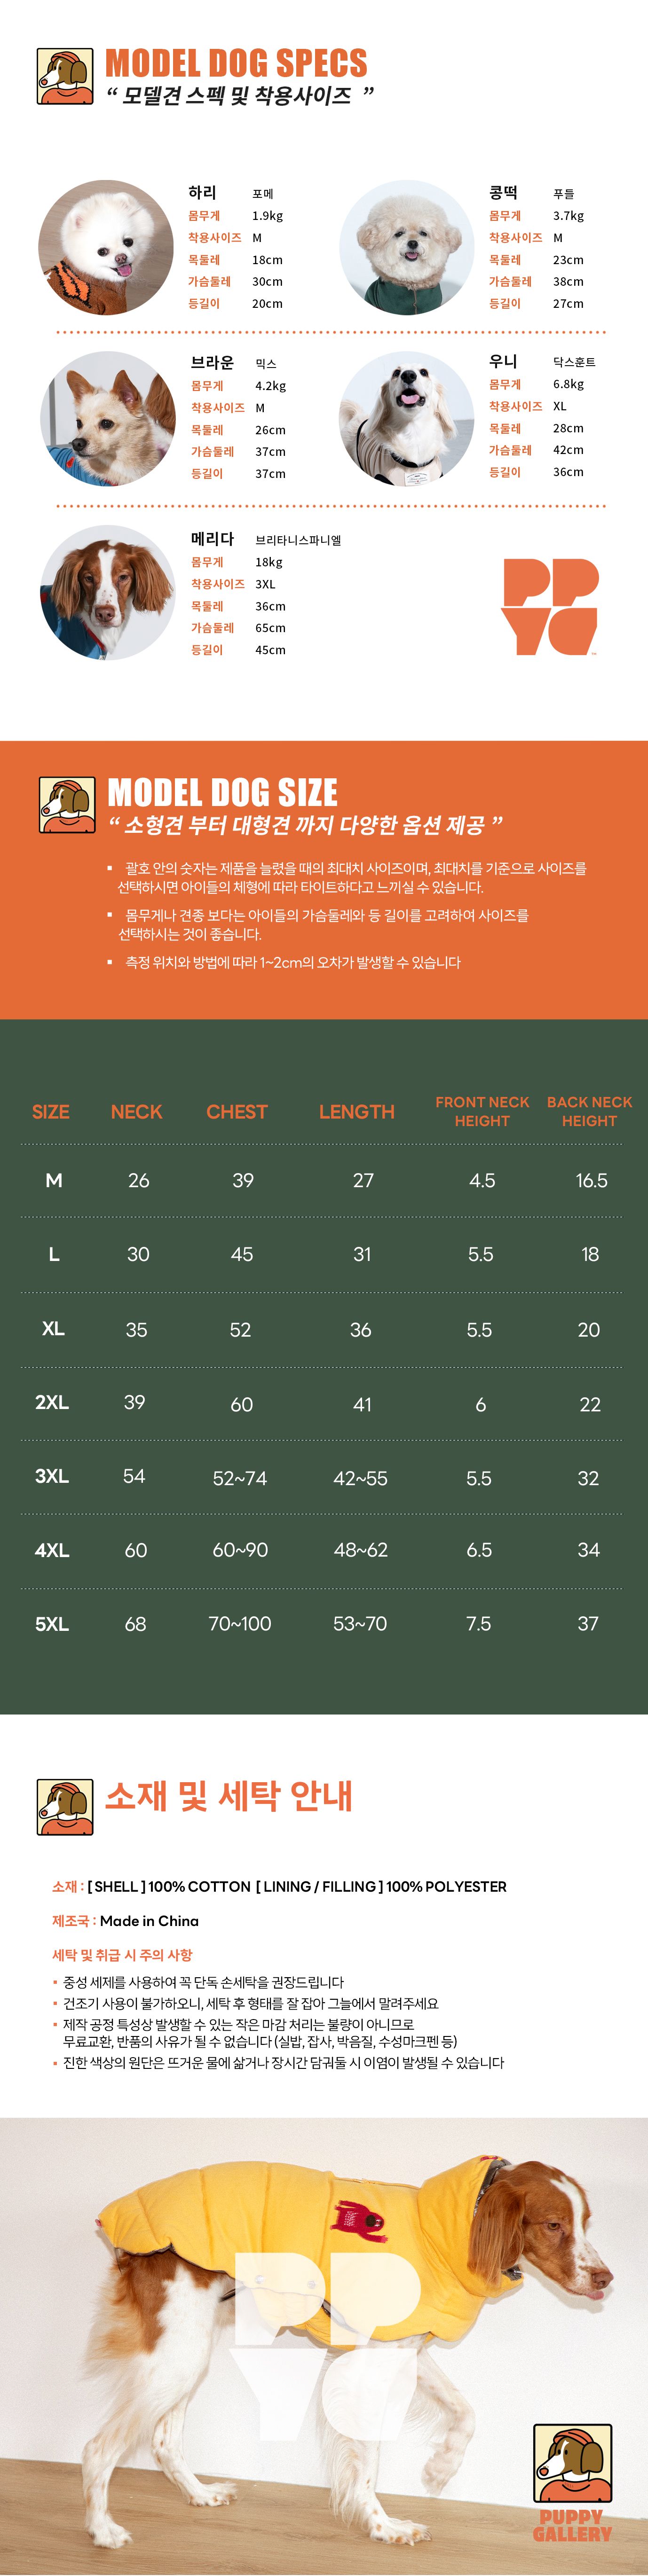Click the MODEL DOG SPECS heading

(x=236, y=64)
